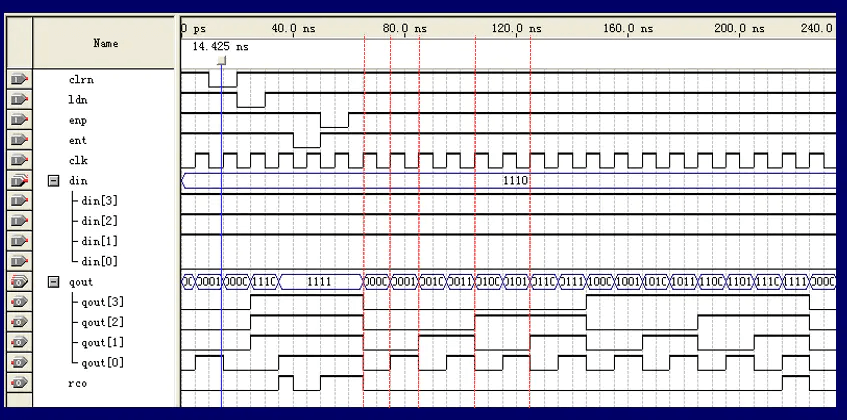This screenshot has width=847, height=420.
Task: Click the output pin icon for qout[1]
Action: click(19, 342)
